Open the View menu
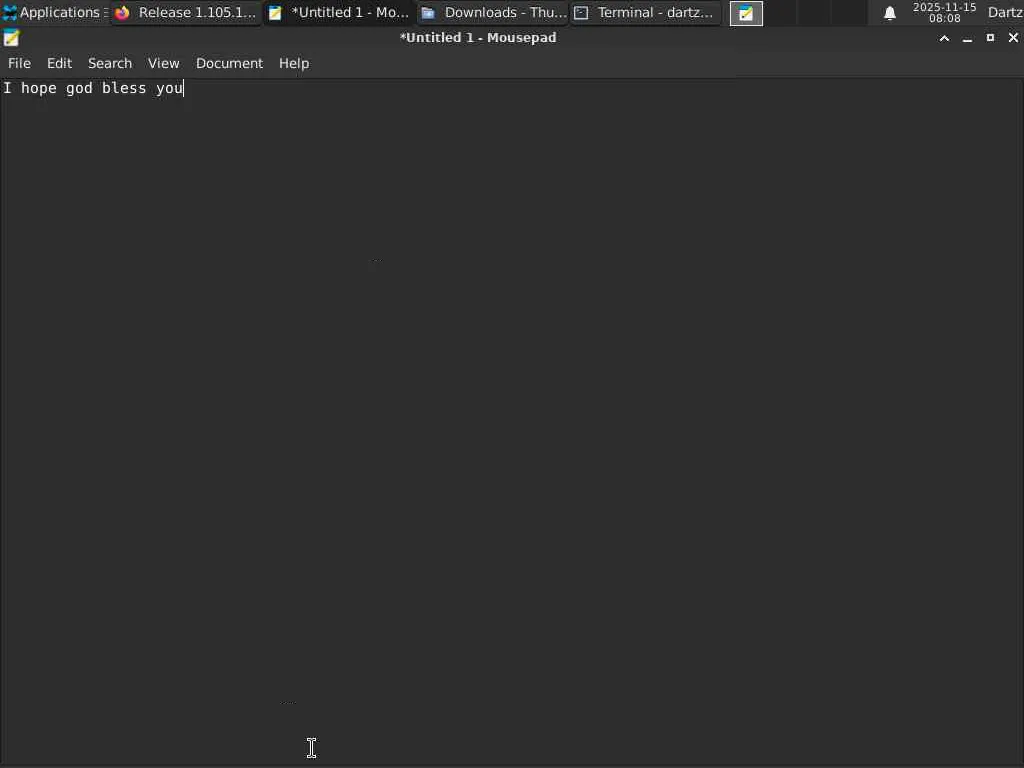Image resolution: width=1024 pixels, height=768 pixels. [163, 63]
